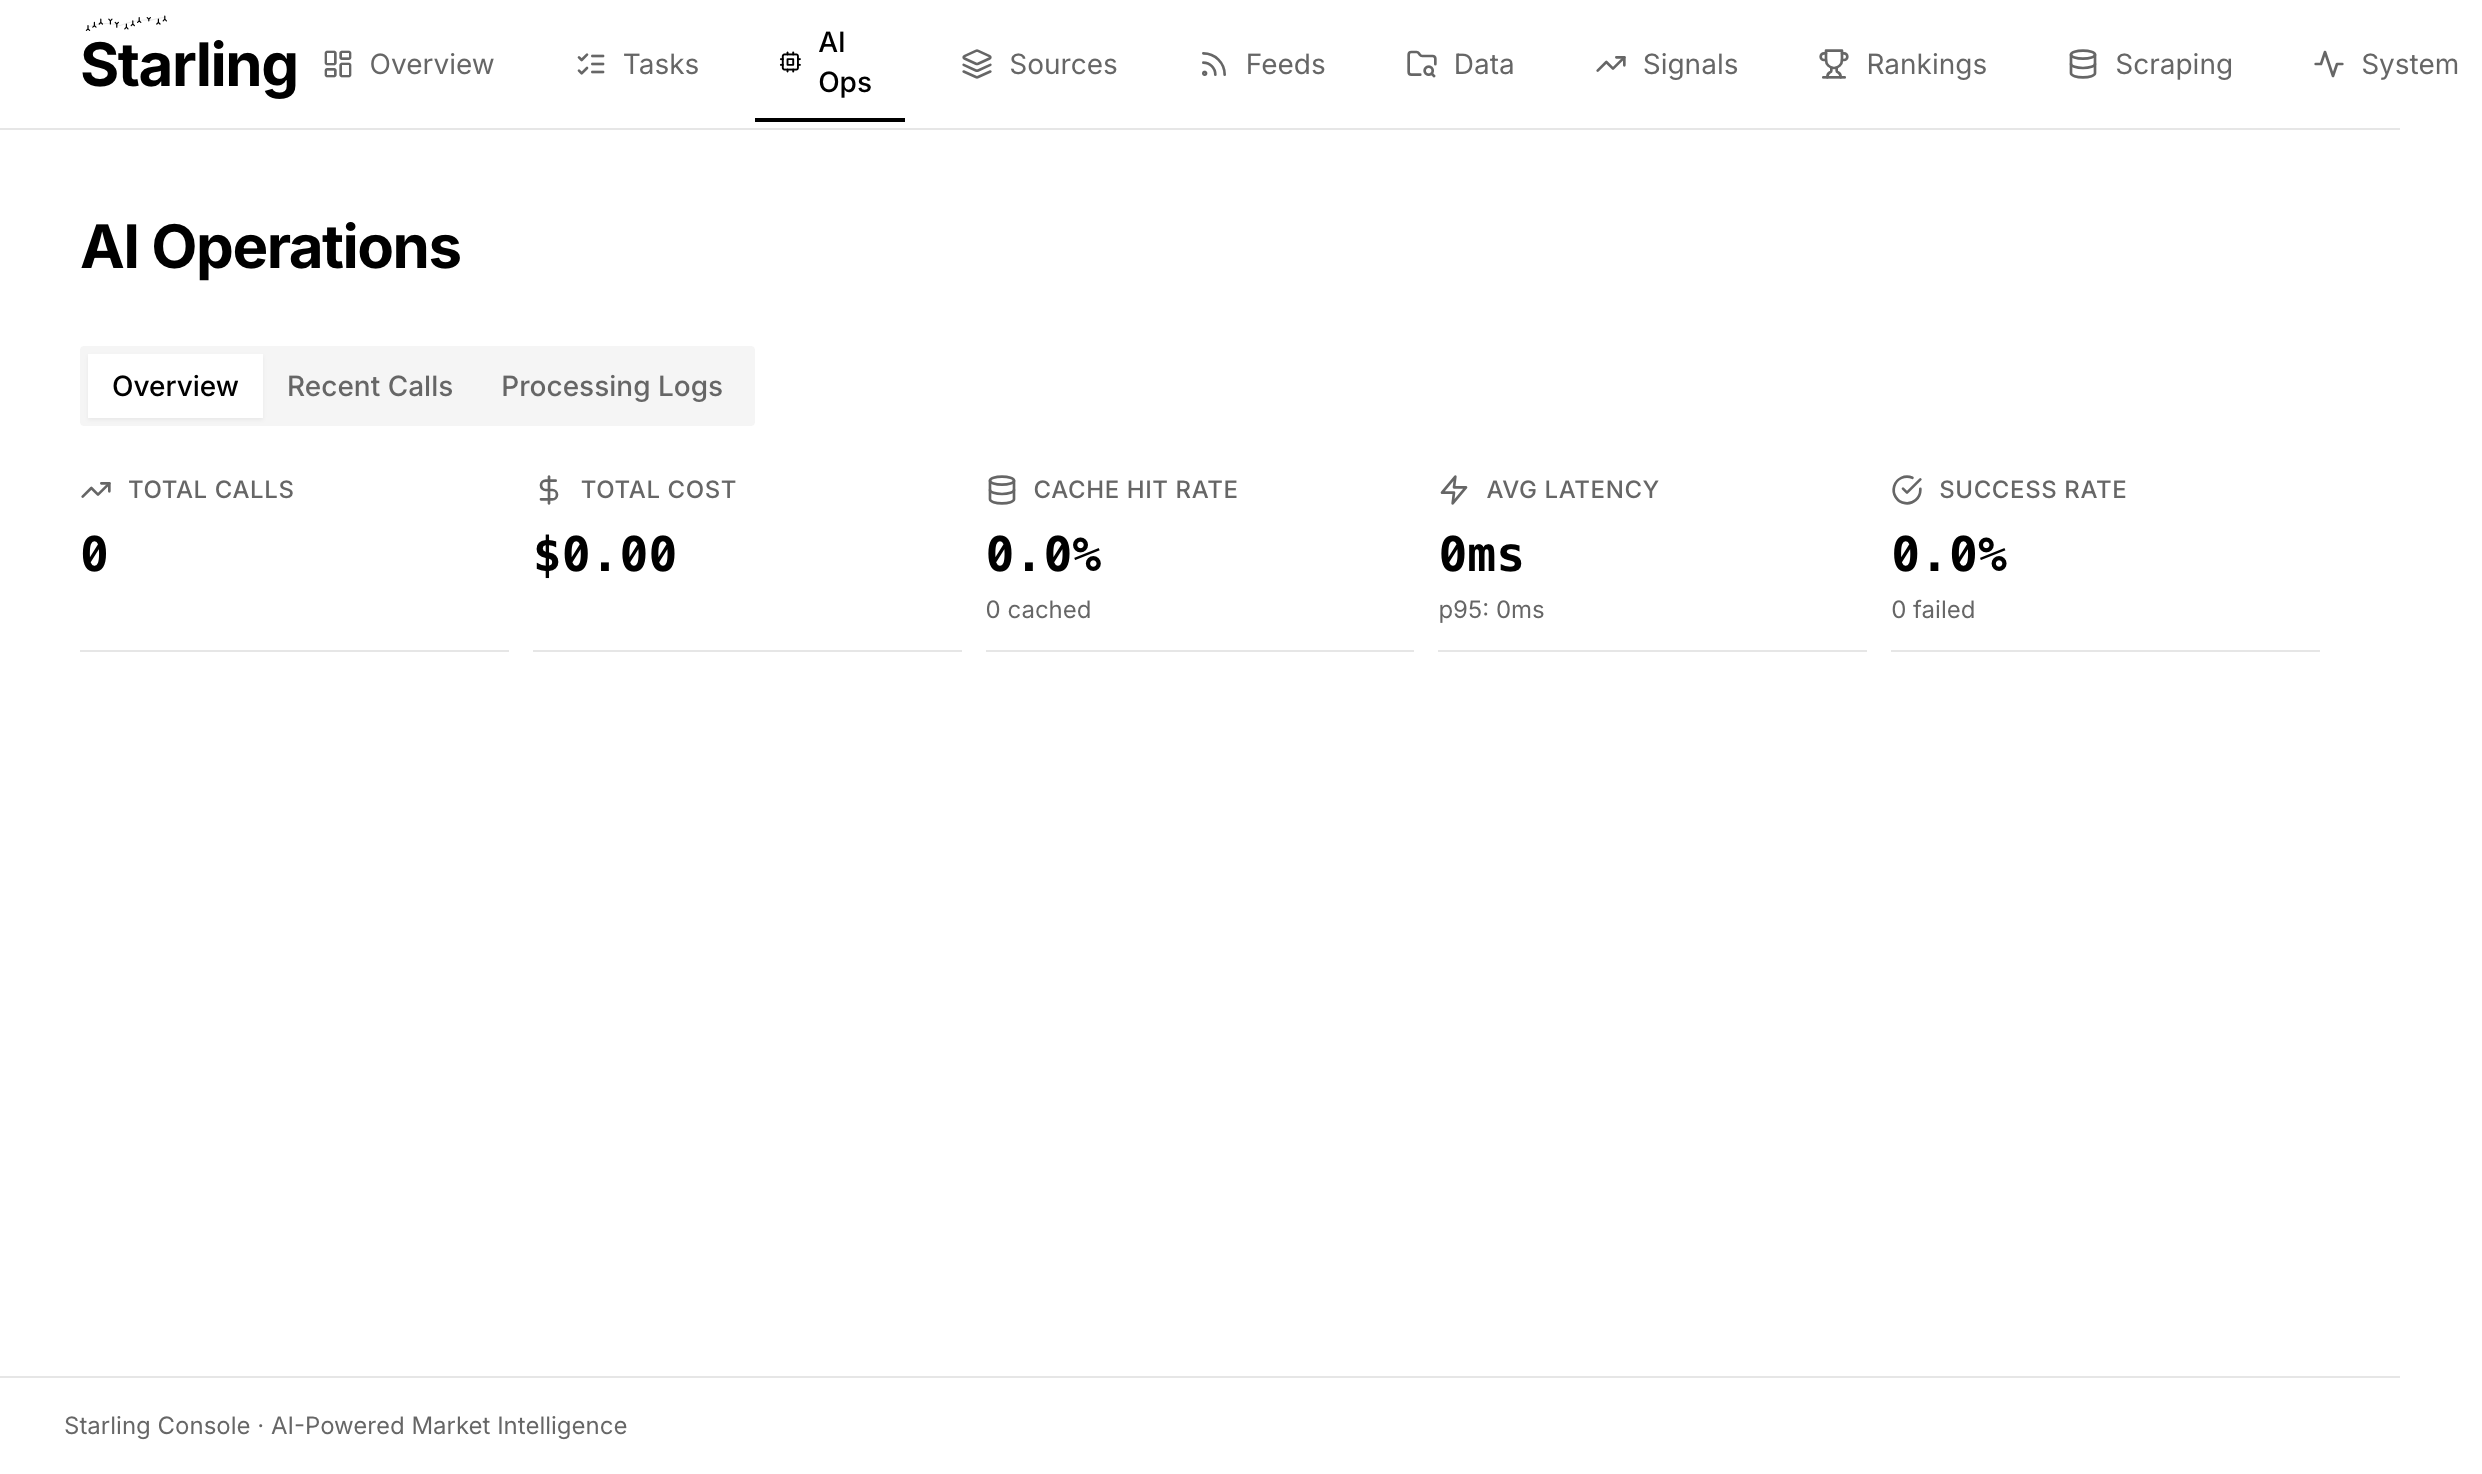Select the Overview tab in AI Operations
Image resolution: width=2482 pixels, height=1474 pixels.
[174, 386]
